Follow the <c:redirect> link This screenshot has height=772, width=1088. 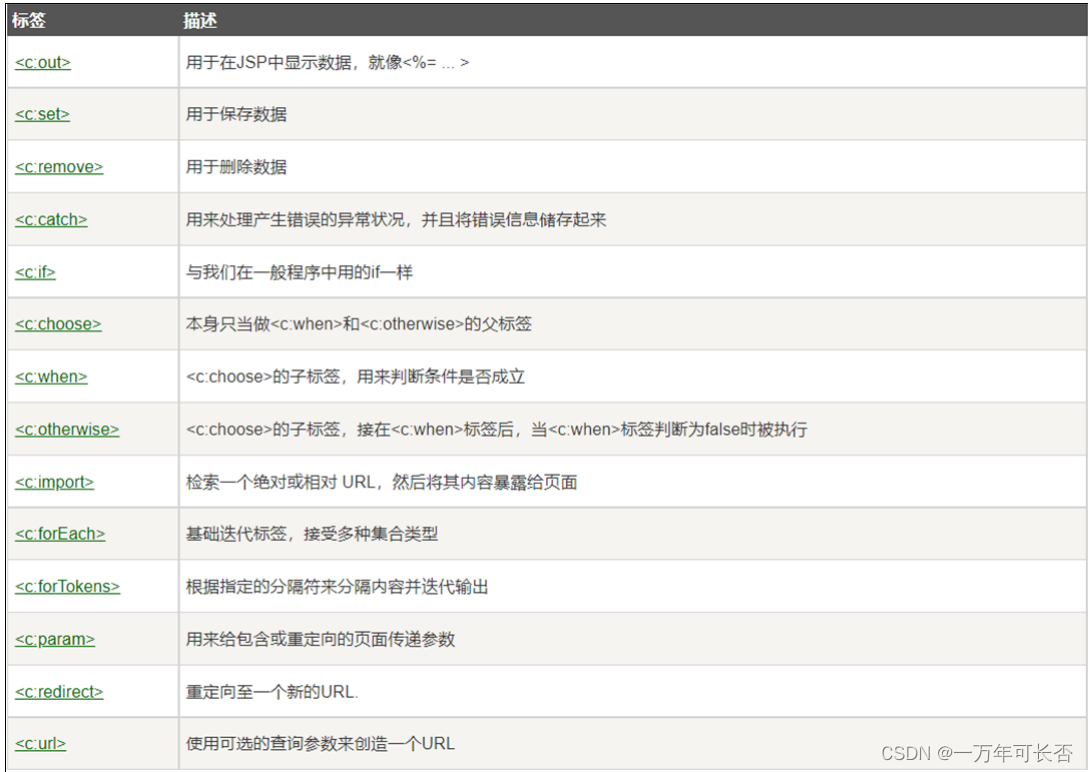pyautogui.click(x=59, y=692)
